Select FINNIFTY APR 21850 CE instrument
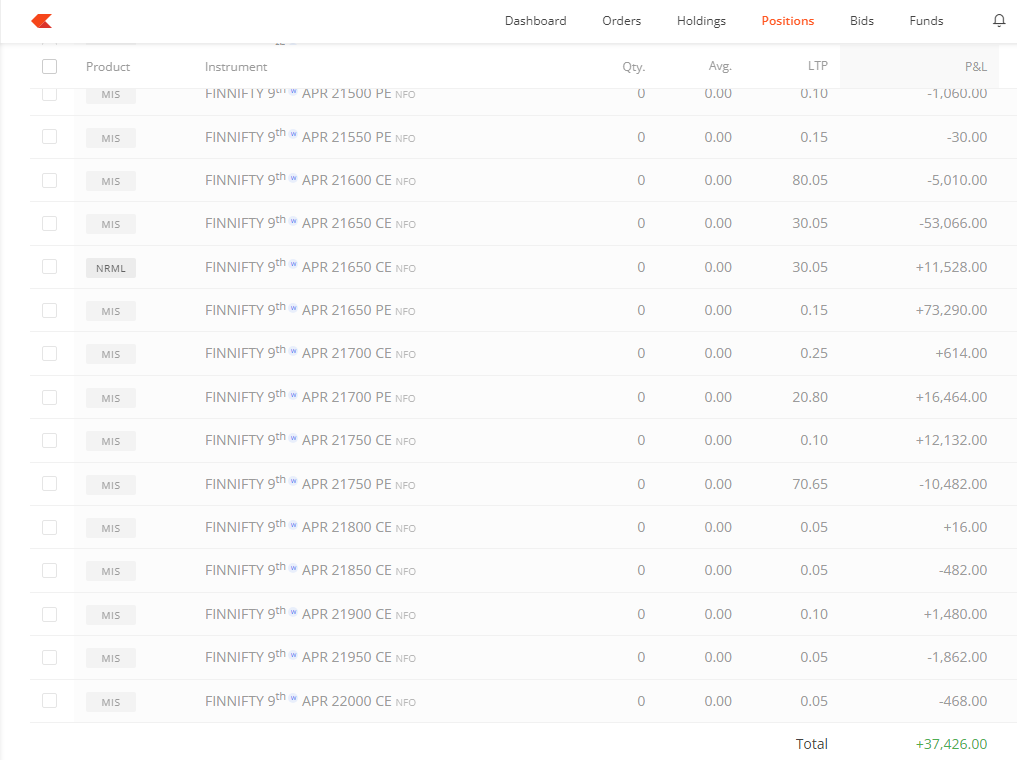 [x=310, y=570]
